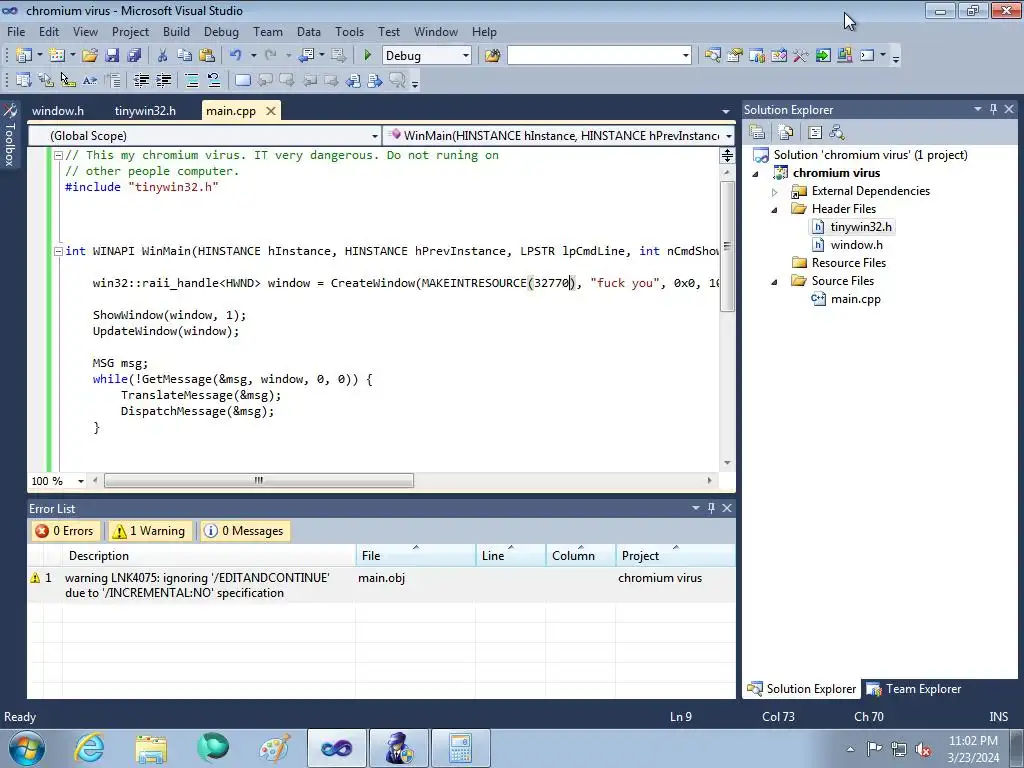Click the editor horizontal scrollbar thumb
The height and width of the screenshot is (768, 1024).
(259, 481)
